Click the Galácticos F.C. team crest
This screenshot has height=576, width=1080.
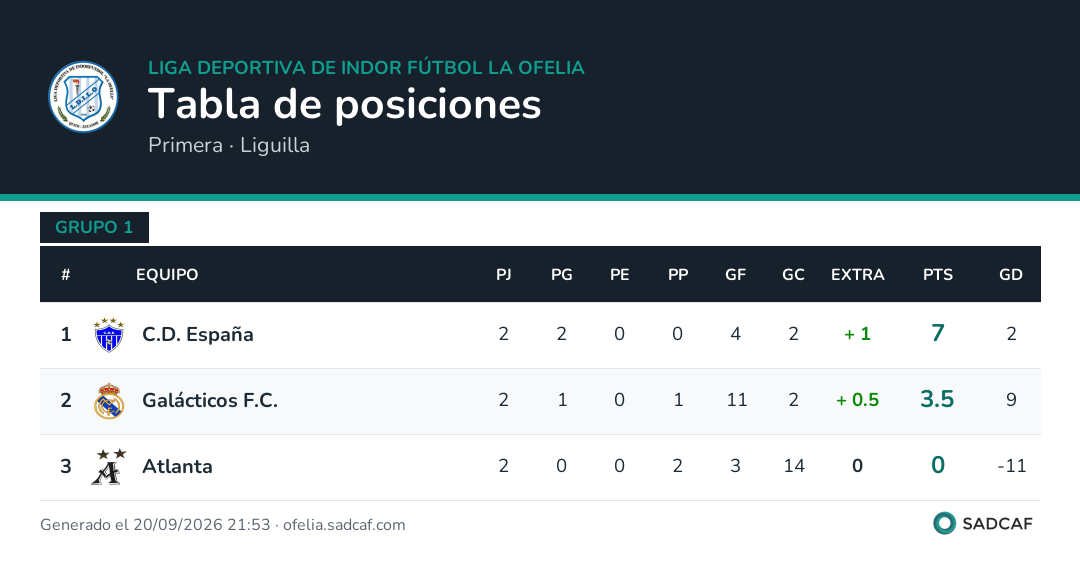tap(109, 401)
